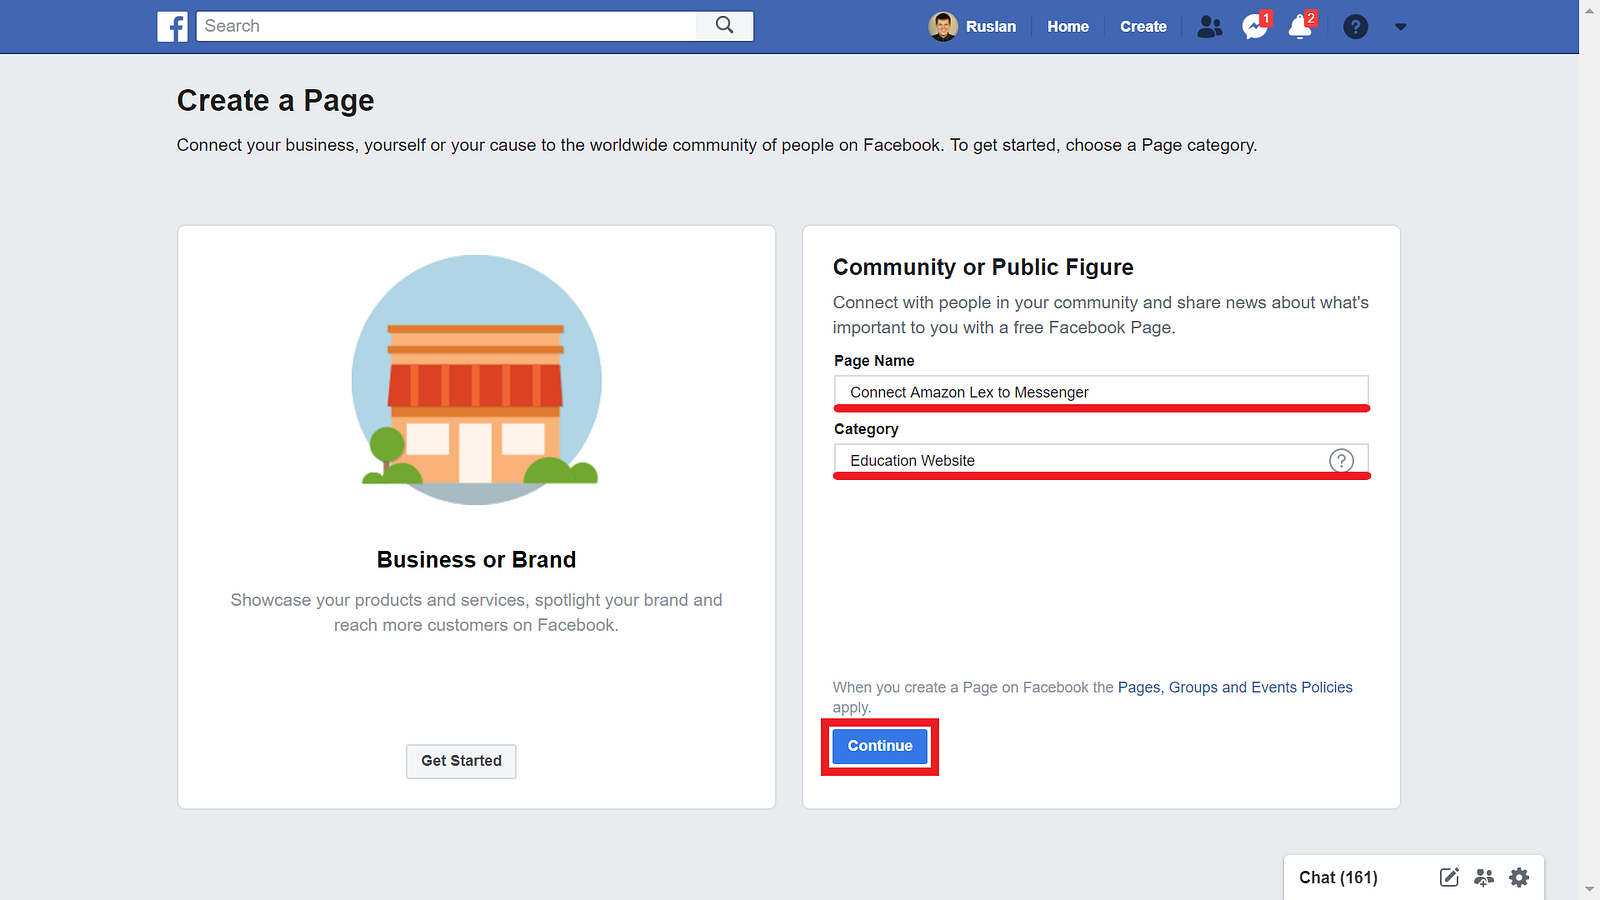The height and width of the screenshot is (900, 1600).
Task: Click the scrollbar down arrow
Action: [x=1590, y=889]
